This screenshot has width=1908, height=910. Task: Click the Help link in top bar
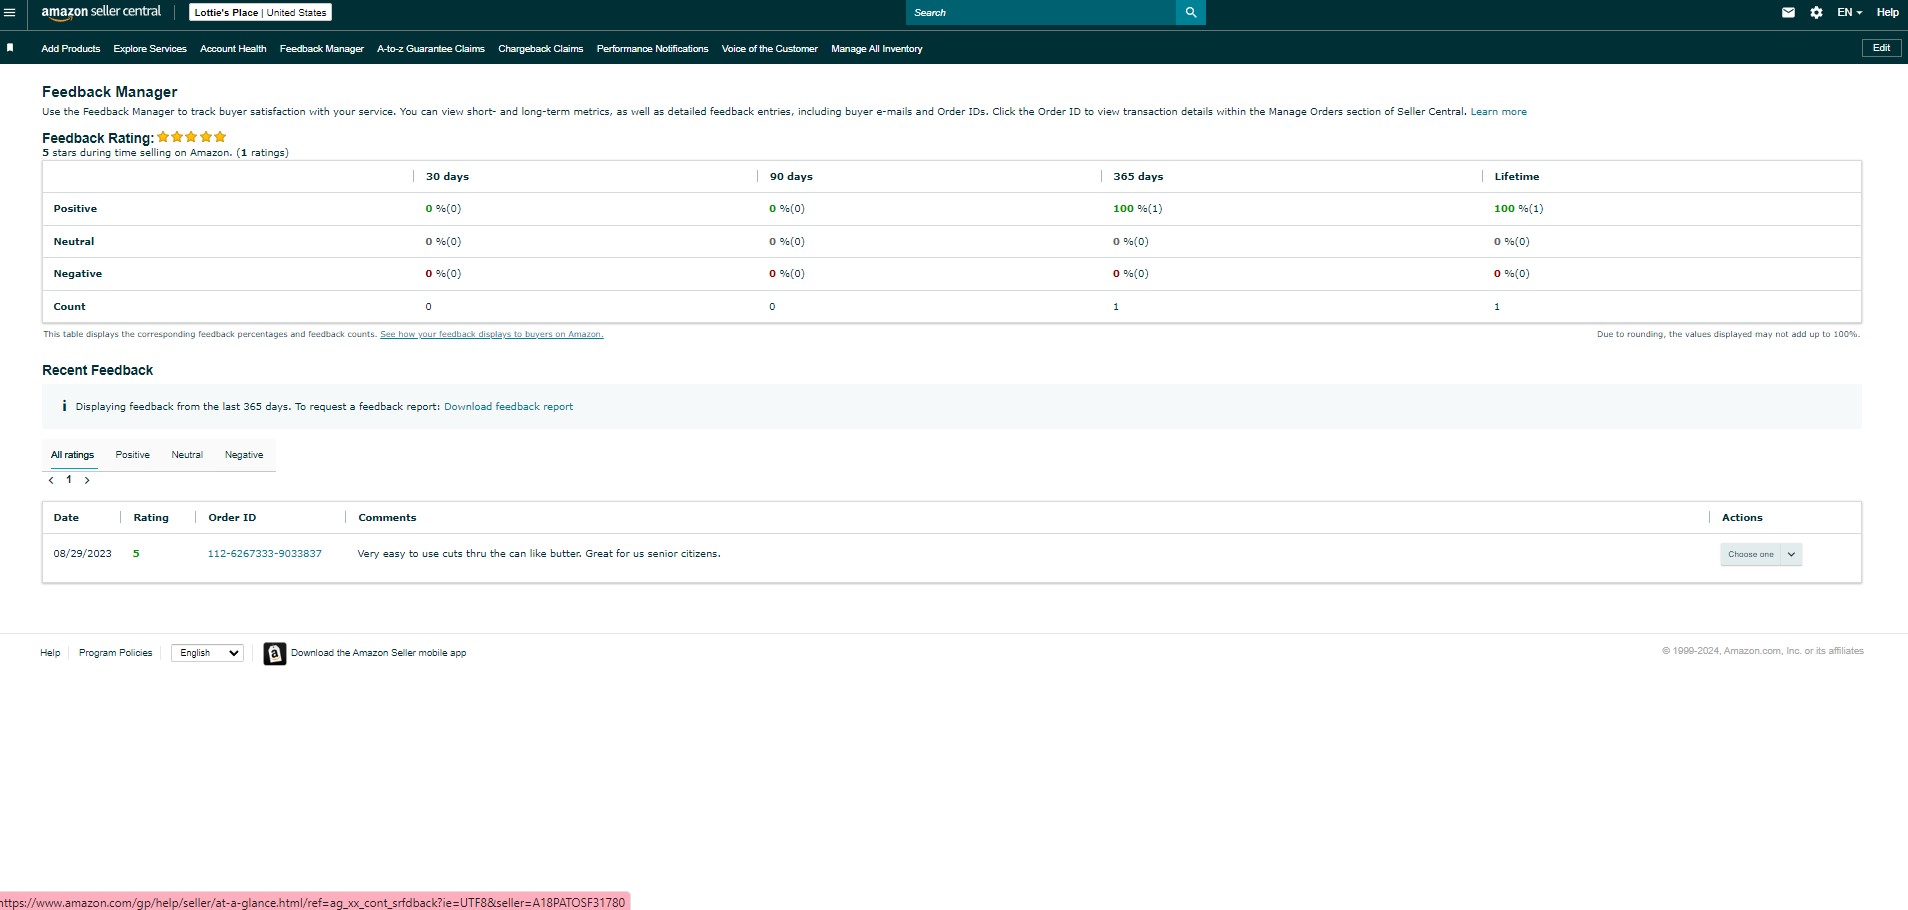[1888, 13]
